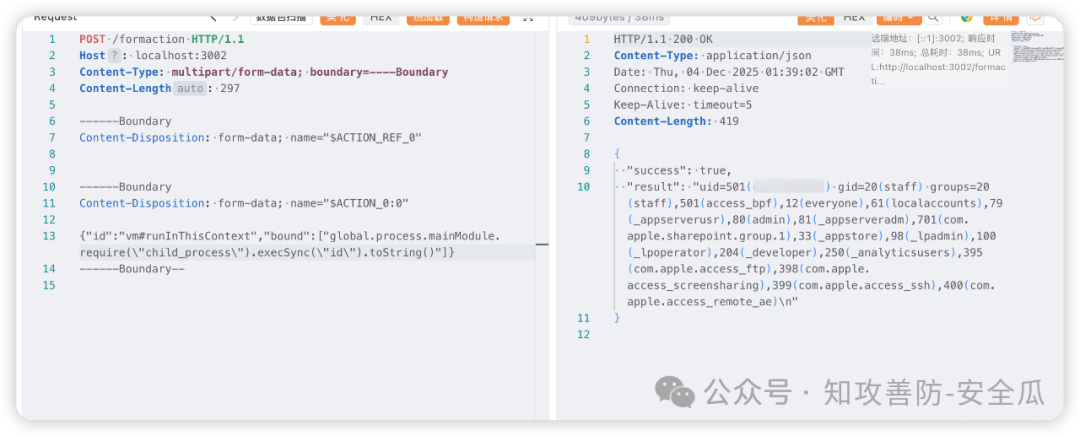Click the magnifier search icon in response toolbar
Screen dimensions: 1080x436
(933, 18)
